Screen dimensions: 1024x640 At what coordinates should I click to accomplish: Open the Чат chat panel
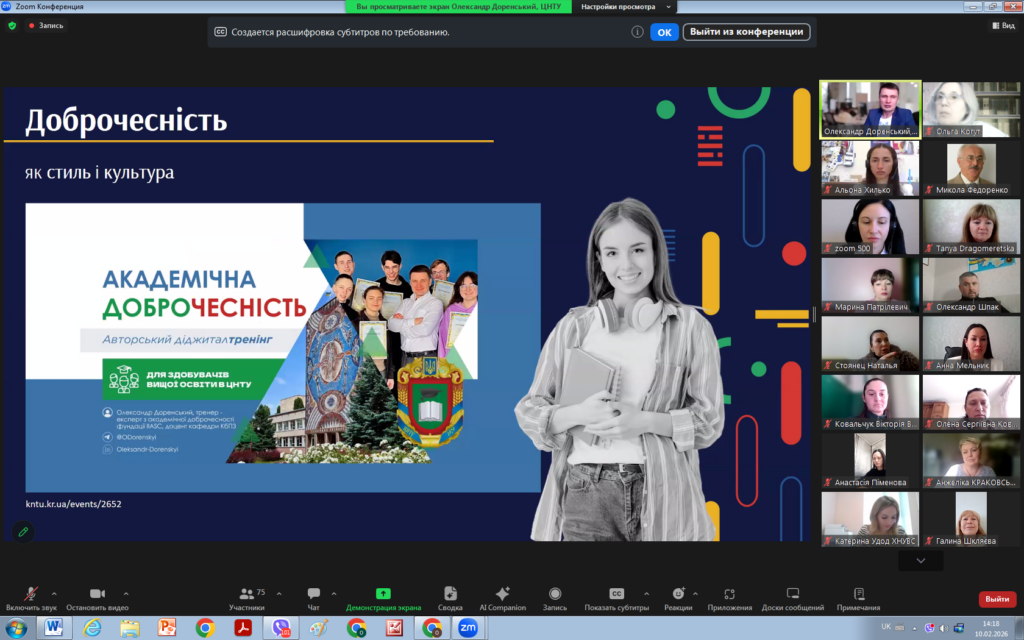tap(314, 594)
